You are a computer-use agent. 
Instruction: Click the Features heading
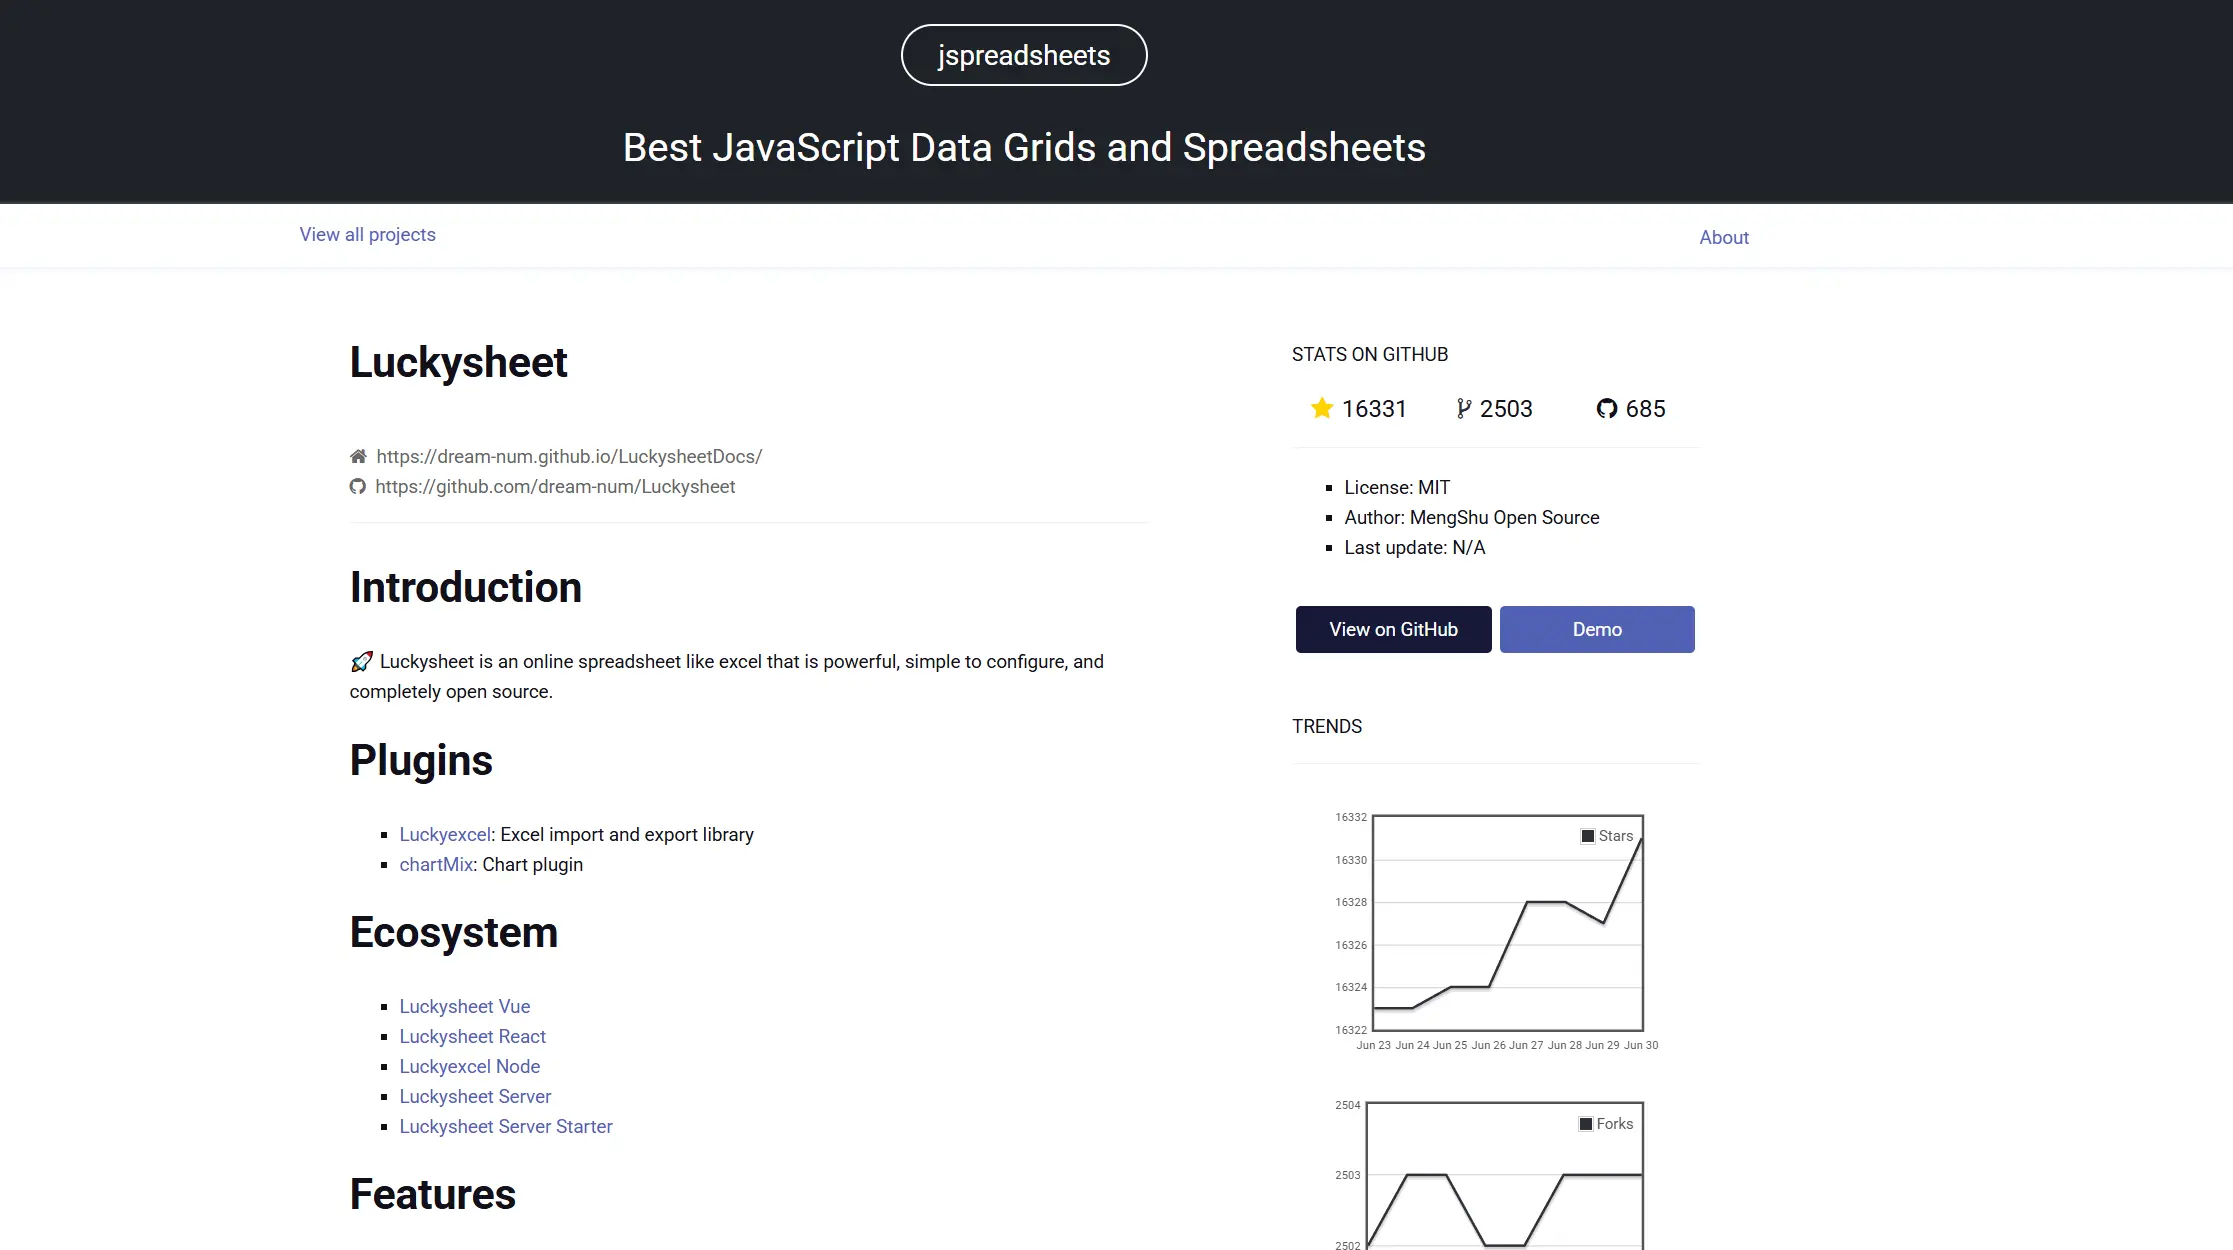432,1194
